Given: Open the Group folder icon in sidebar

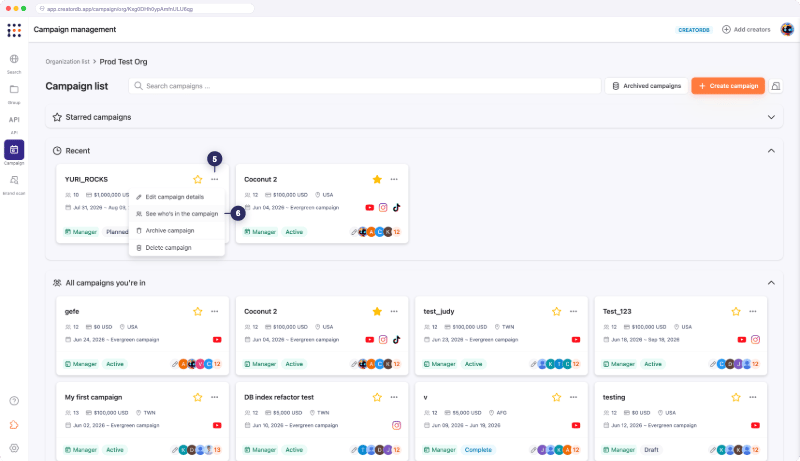Looking at the screenshot, I should point(14,89).
